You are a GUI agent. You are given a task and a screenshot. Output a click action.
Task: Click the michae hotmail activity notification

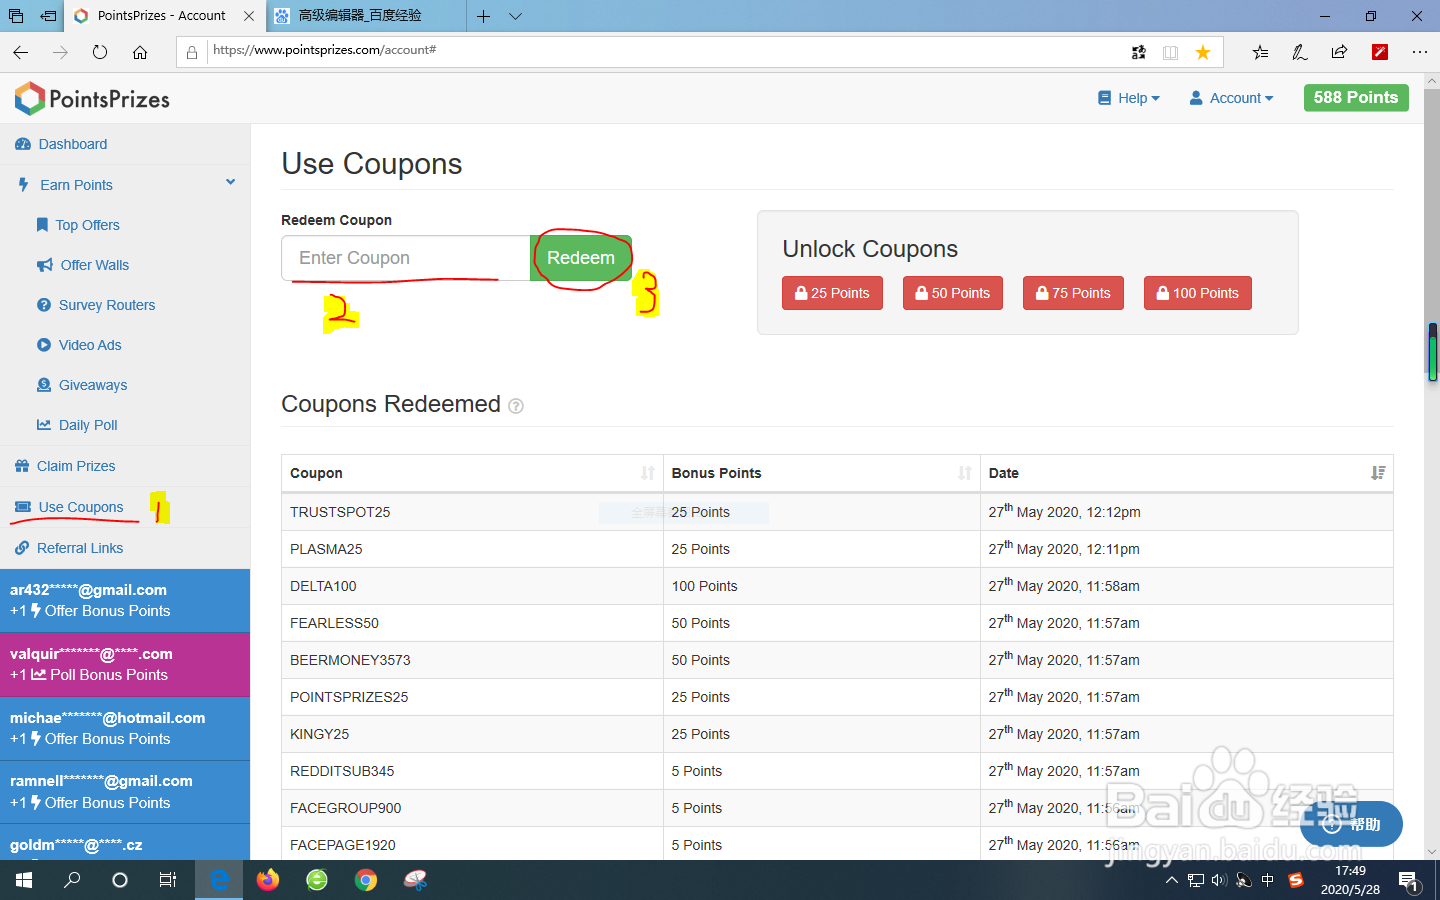tap(125, 728)
